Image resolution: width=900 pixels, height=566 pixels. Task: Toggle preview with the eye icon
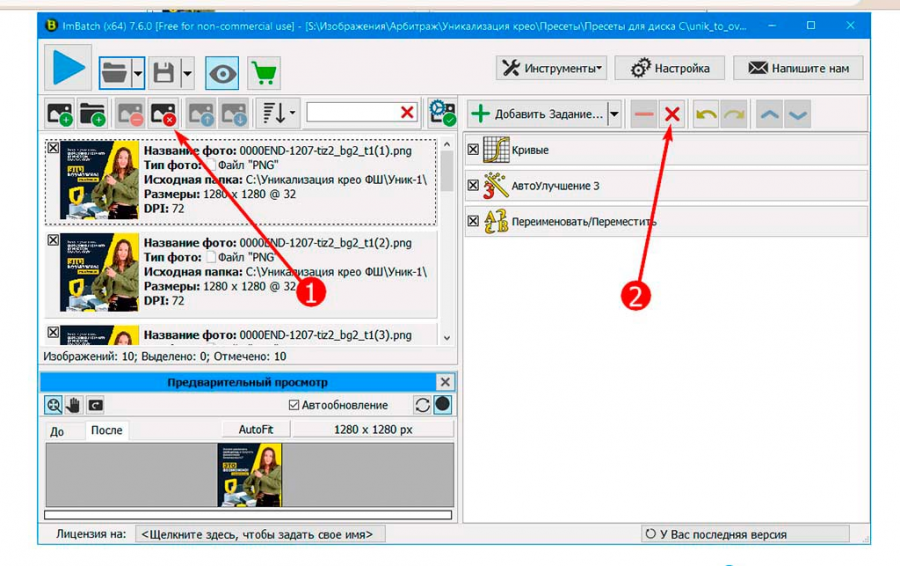pyautogui.click(x=222, y=73)
